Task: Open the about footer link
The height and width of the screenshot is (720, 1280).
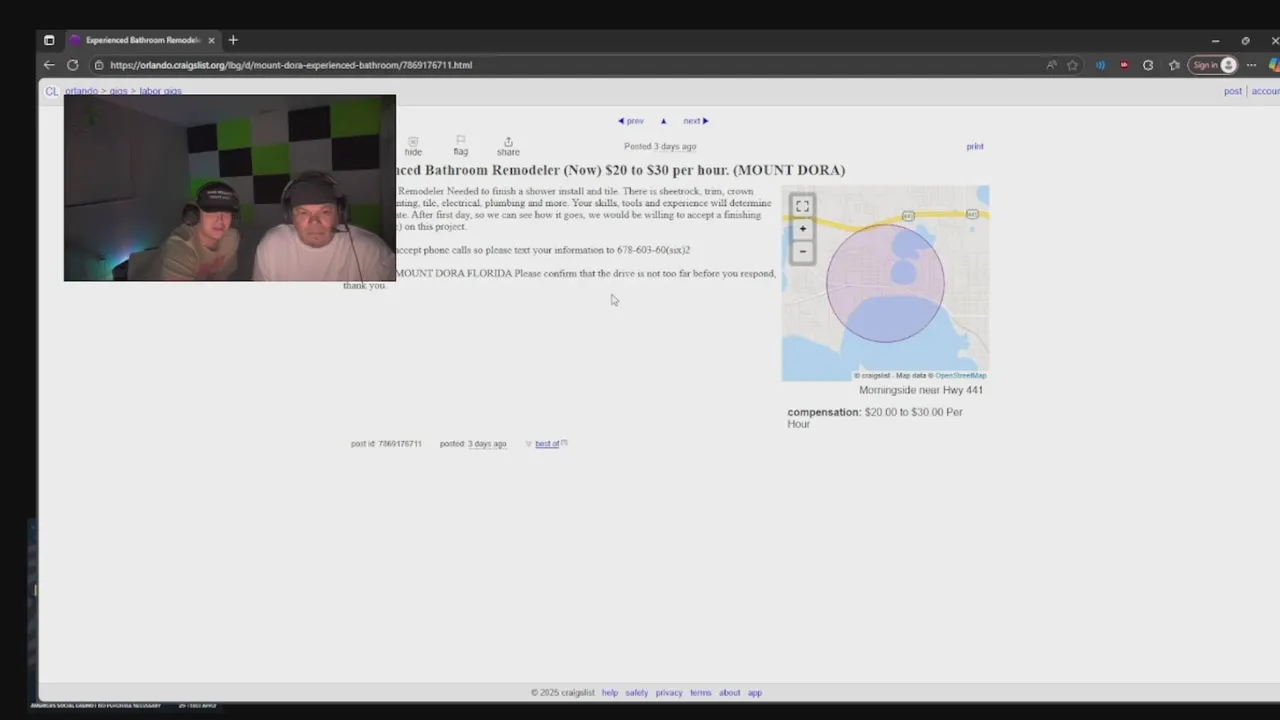Action: click(730, 693)
